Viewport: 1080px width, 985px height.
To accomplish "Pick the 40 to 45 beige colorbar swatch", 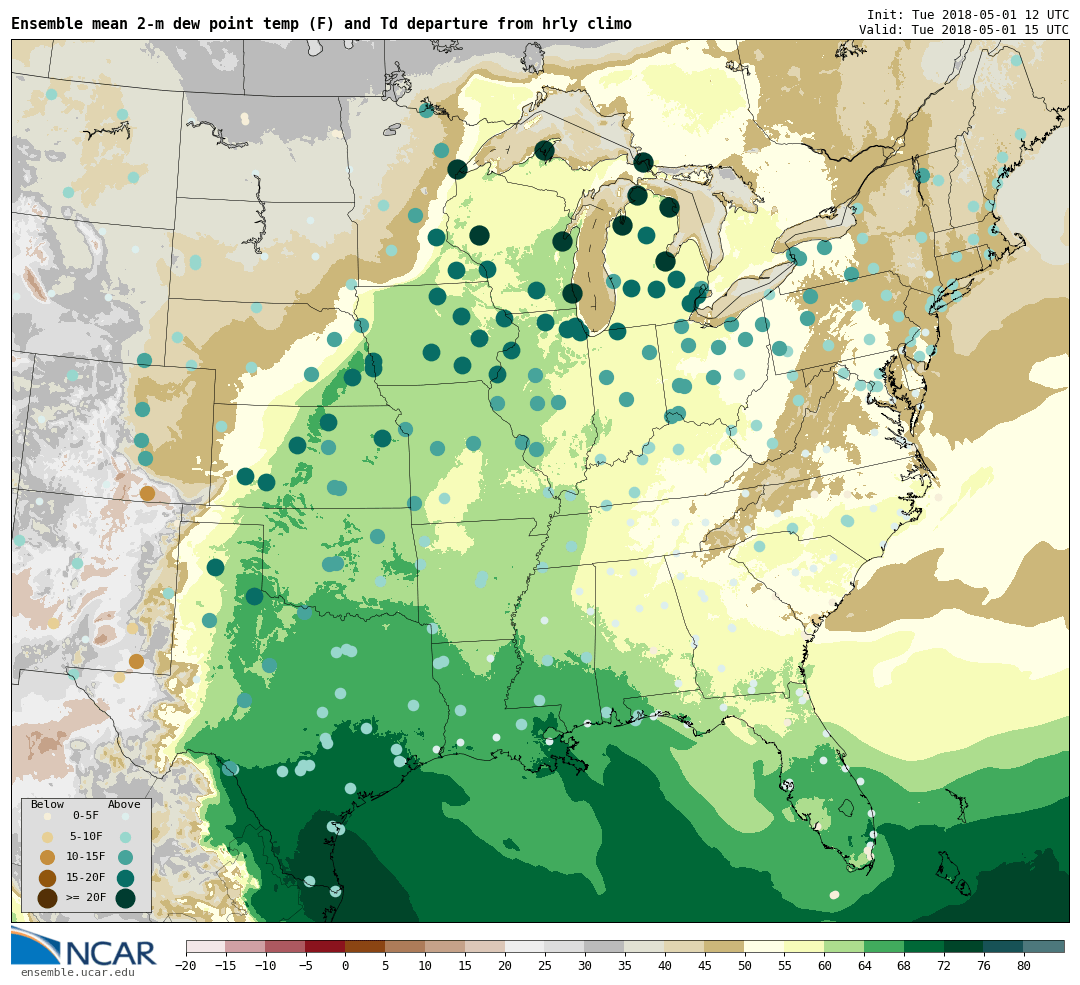I will (685, 946).
